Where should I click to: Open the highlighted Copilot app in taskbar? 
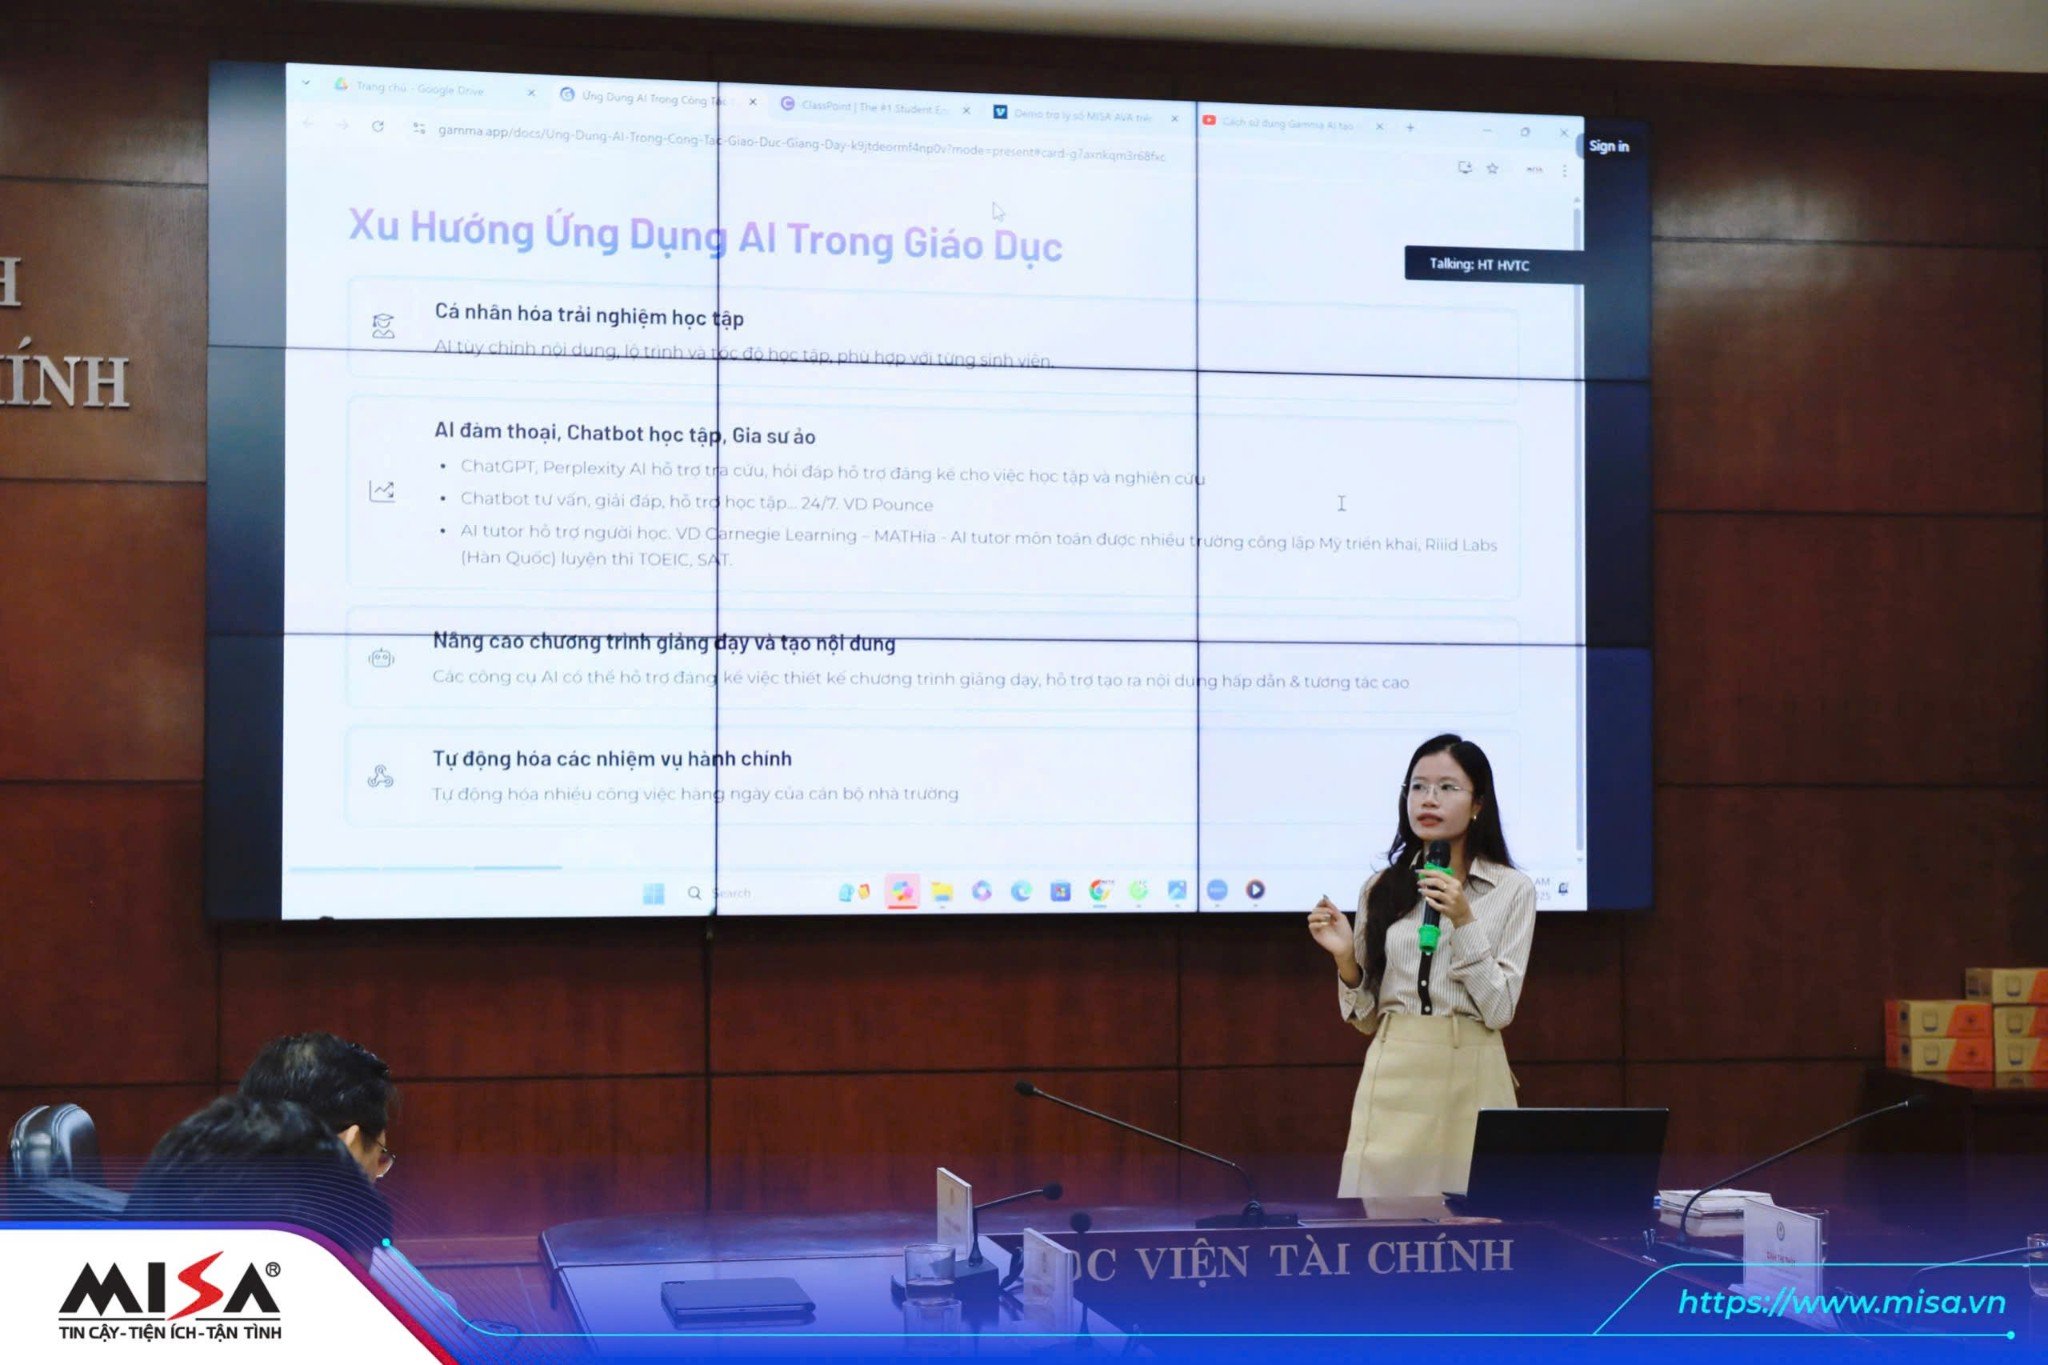(902, 891)
